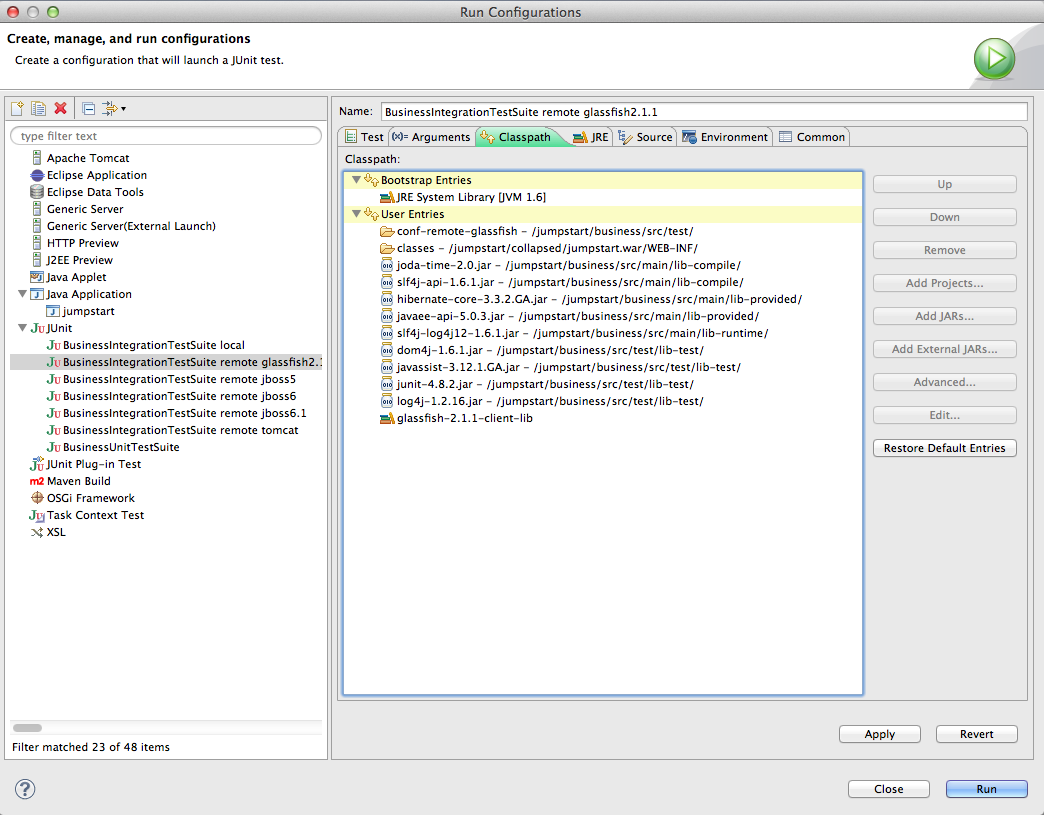The height and width of the screenshot is (815, 1044).
Task: Select the classes WEB-INF classpath folder
Action: point(539,248)
